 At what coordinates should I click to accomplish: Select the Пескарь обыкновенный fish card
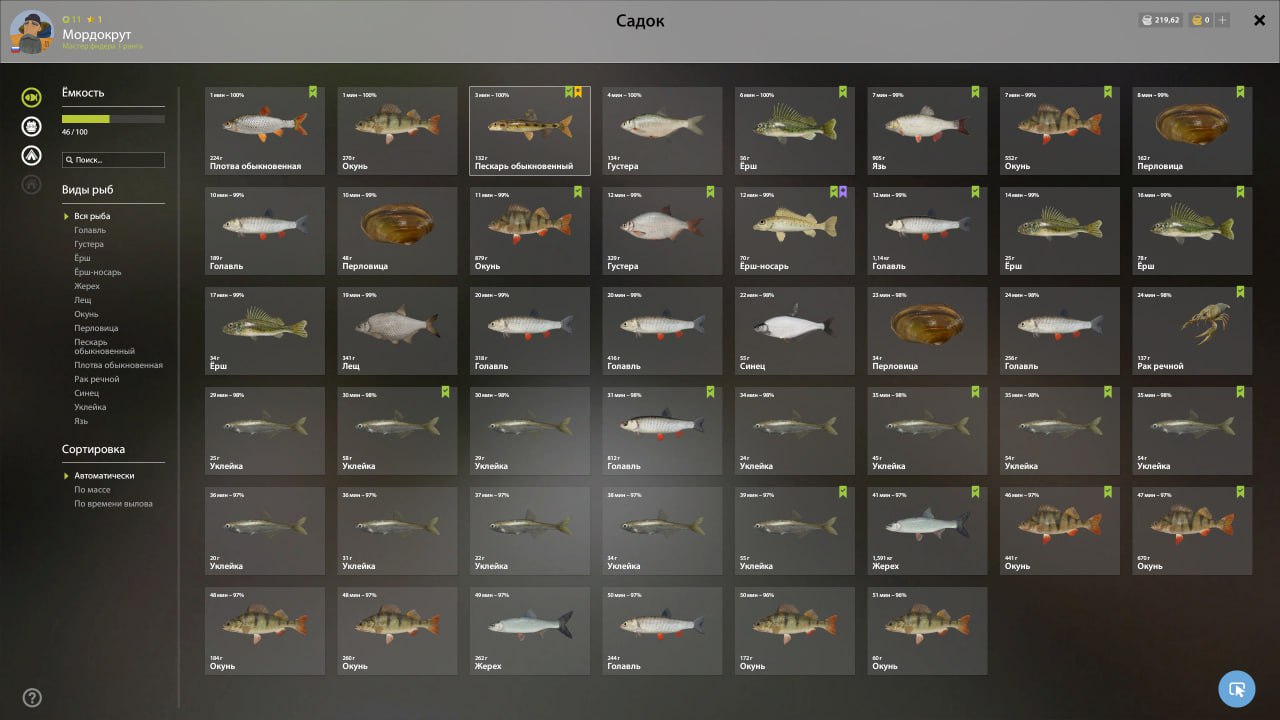click(530, 131)
